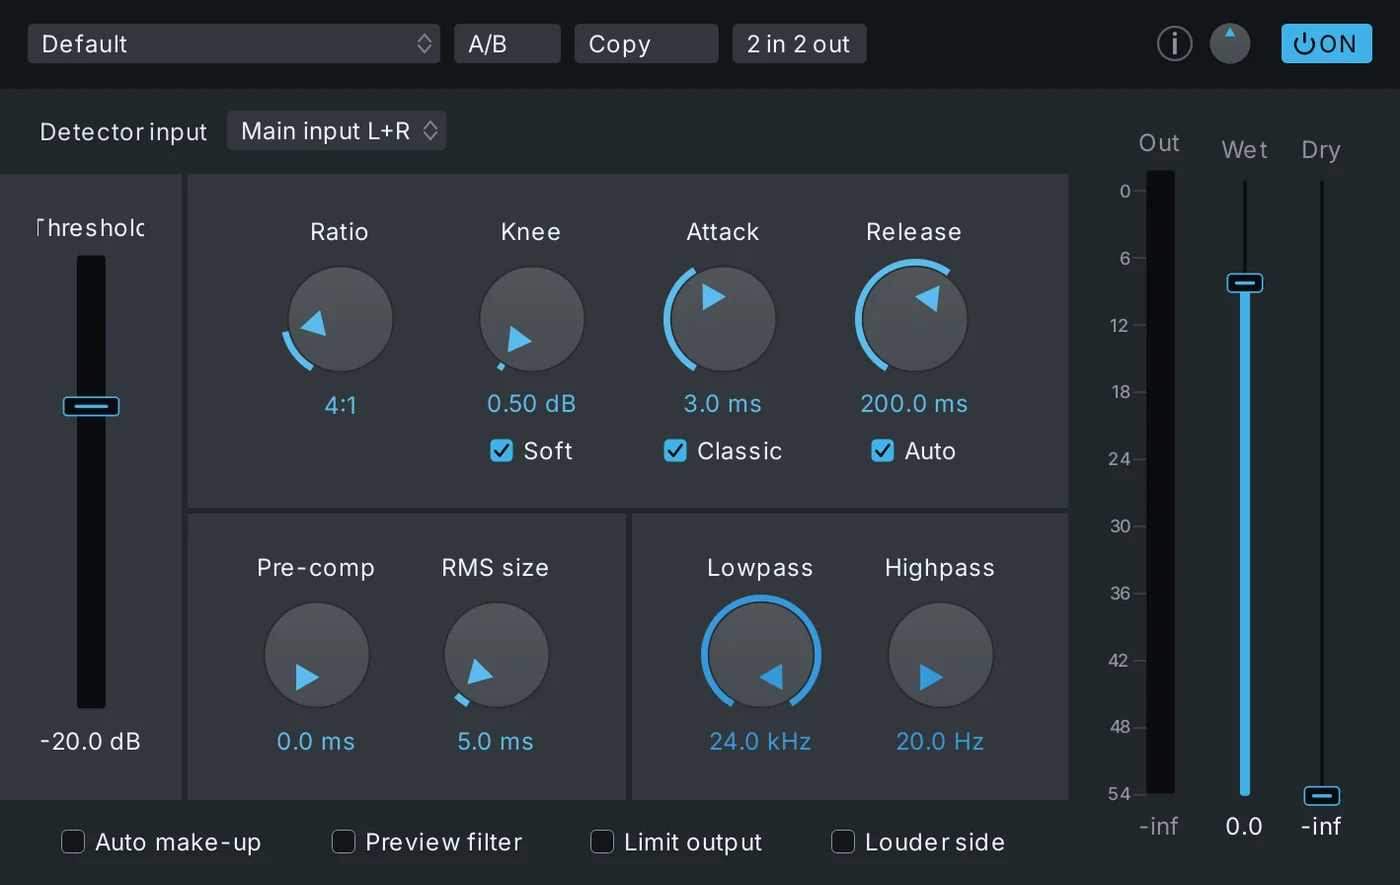The height and width of the screenshot is (885, 1400).
Task: Click the 0.0 ms pre-comp value
Action: 316,742
